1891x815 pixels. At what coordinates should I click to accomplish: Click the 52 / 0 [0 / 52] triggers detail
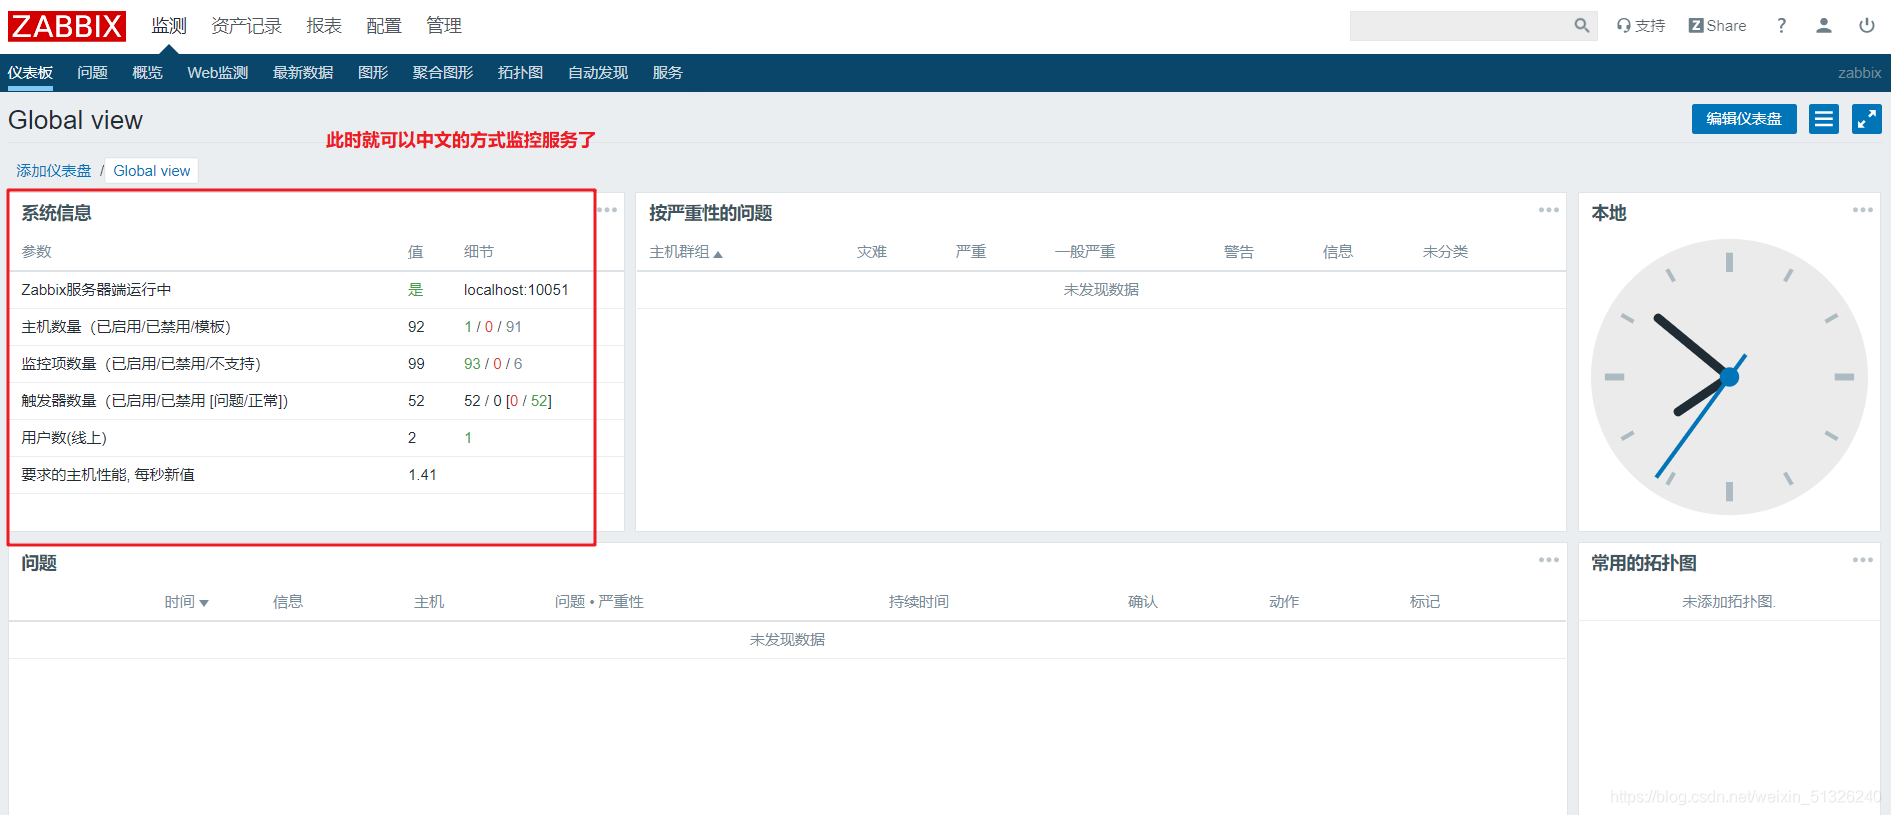coord(508,401)
